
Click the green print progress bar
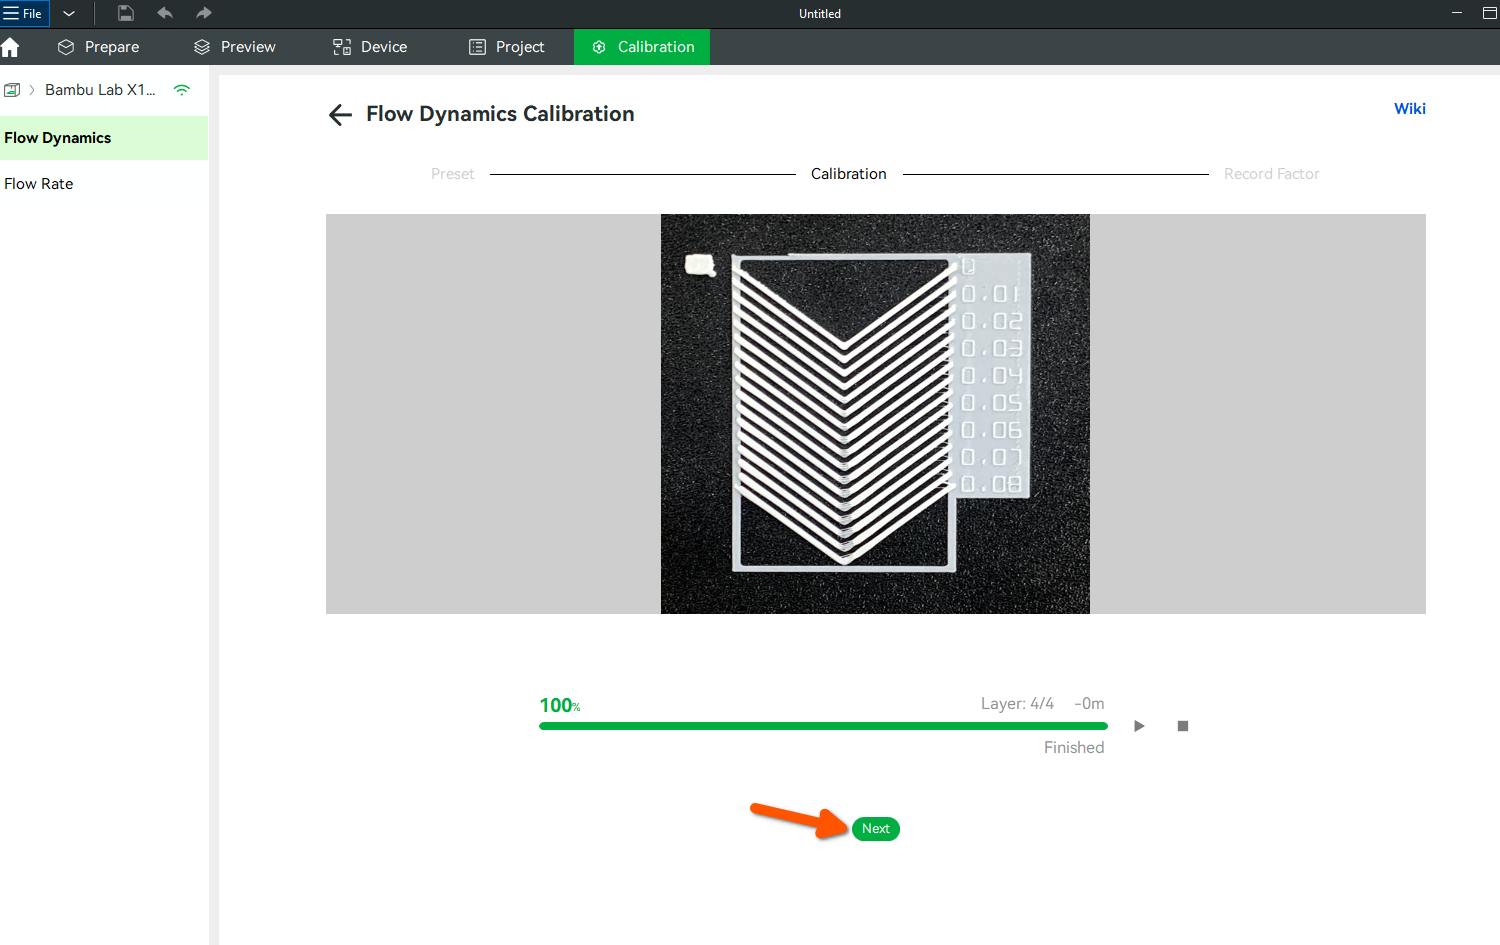[x=823, y=726]
